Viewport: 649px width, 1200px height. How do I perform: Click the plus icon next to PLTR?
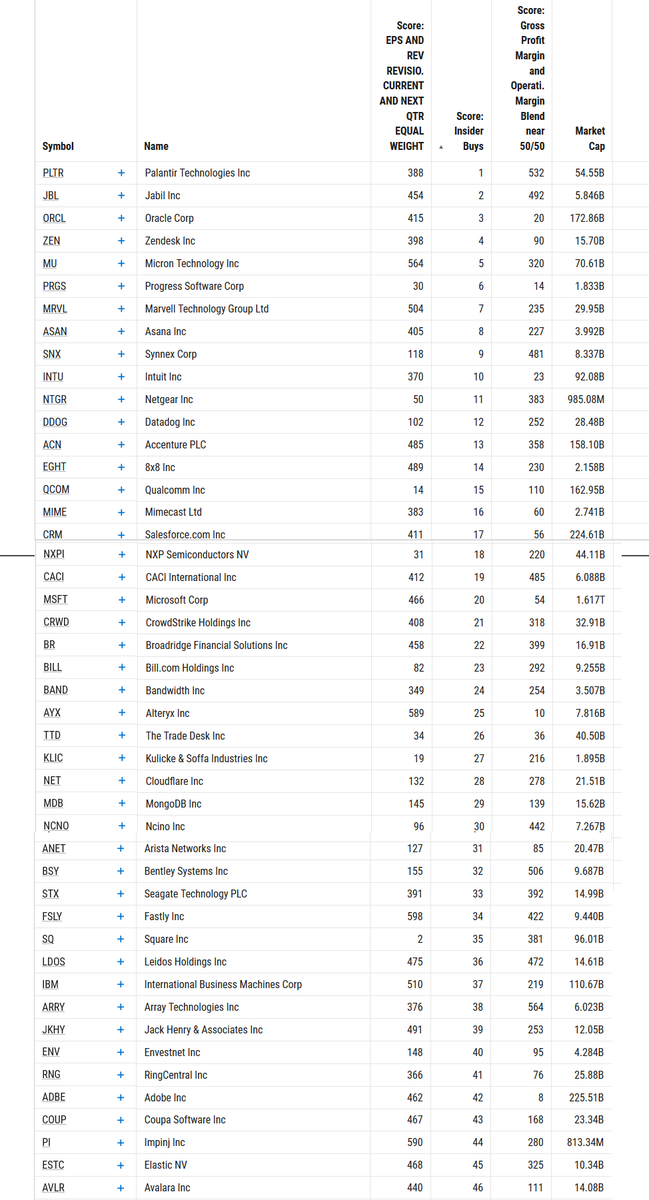point(121,173)
